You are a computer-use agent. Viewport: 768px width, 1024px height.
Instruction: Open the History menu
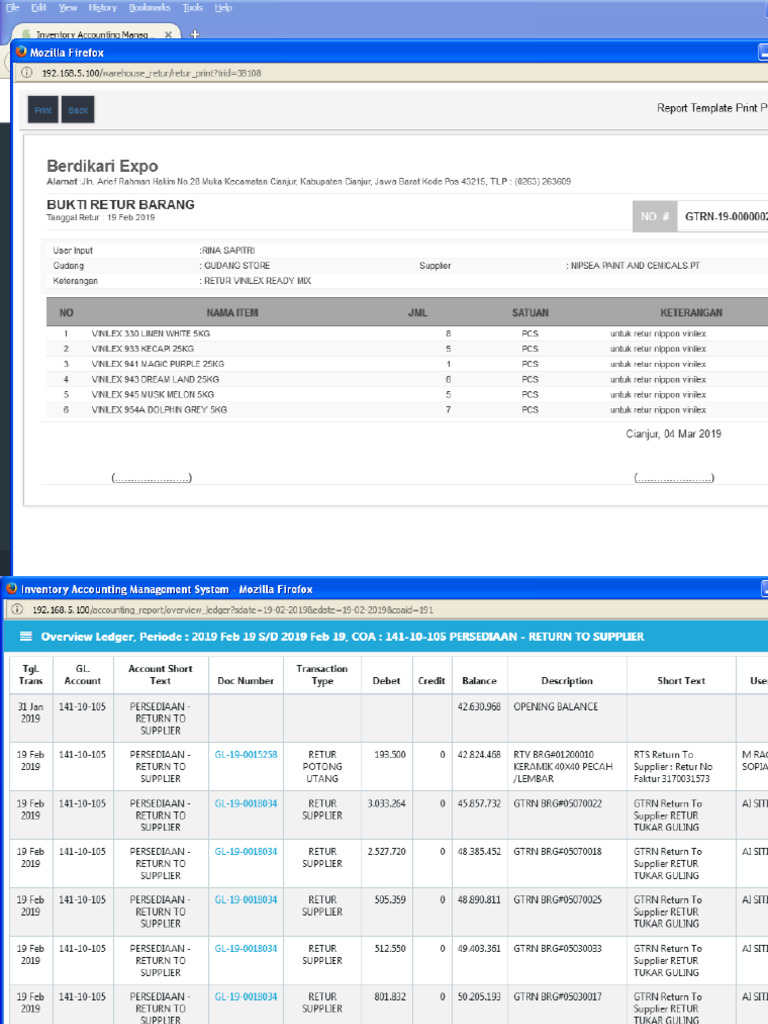point(103,8)
